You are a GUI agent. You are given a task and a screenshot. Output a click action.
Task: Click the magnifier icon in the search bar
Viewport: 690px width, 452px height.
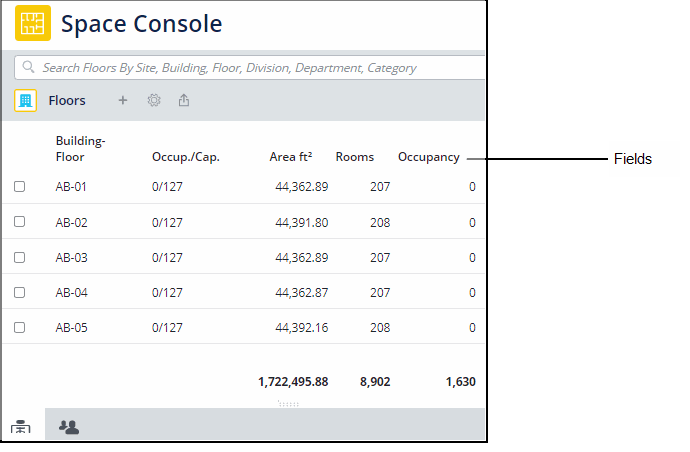pyautogui.click(x=27, y=68)
